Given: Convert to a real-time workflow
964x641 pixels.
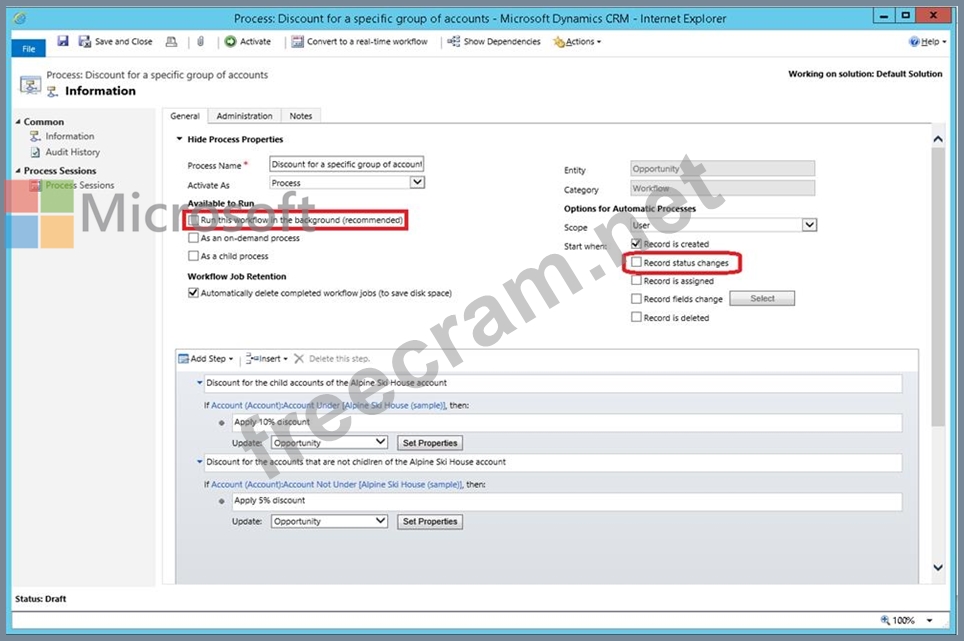Looking at the screenshot, I should click(360, 42).
